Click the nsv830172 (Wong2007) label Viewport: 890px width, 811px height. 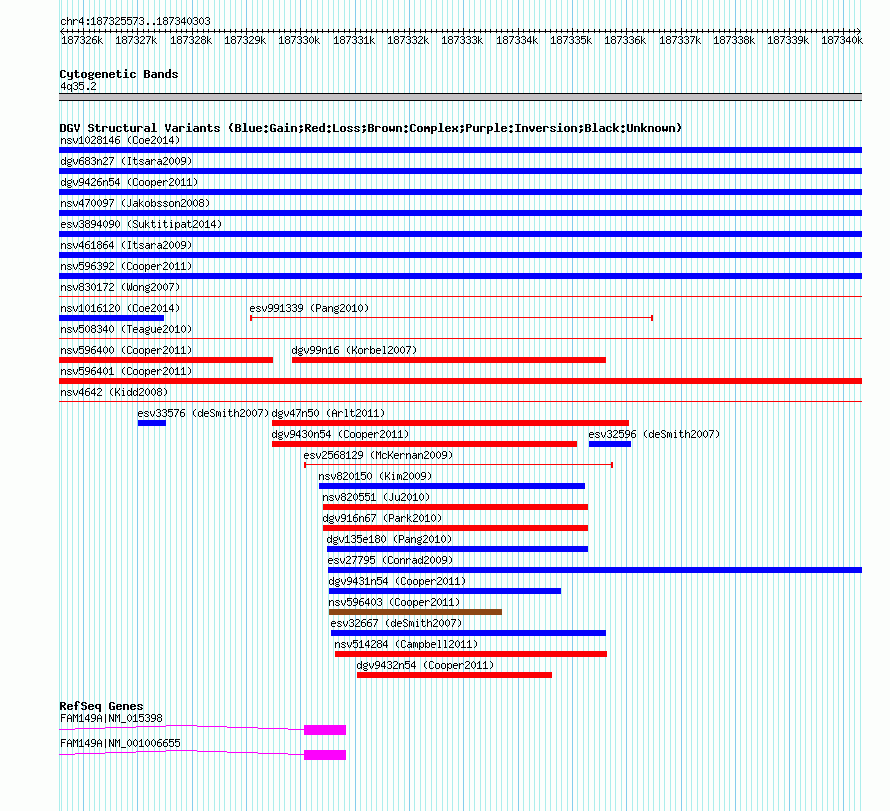(120, 287)
